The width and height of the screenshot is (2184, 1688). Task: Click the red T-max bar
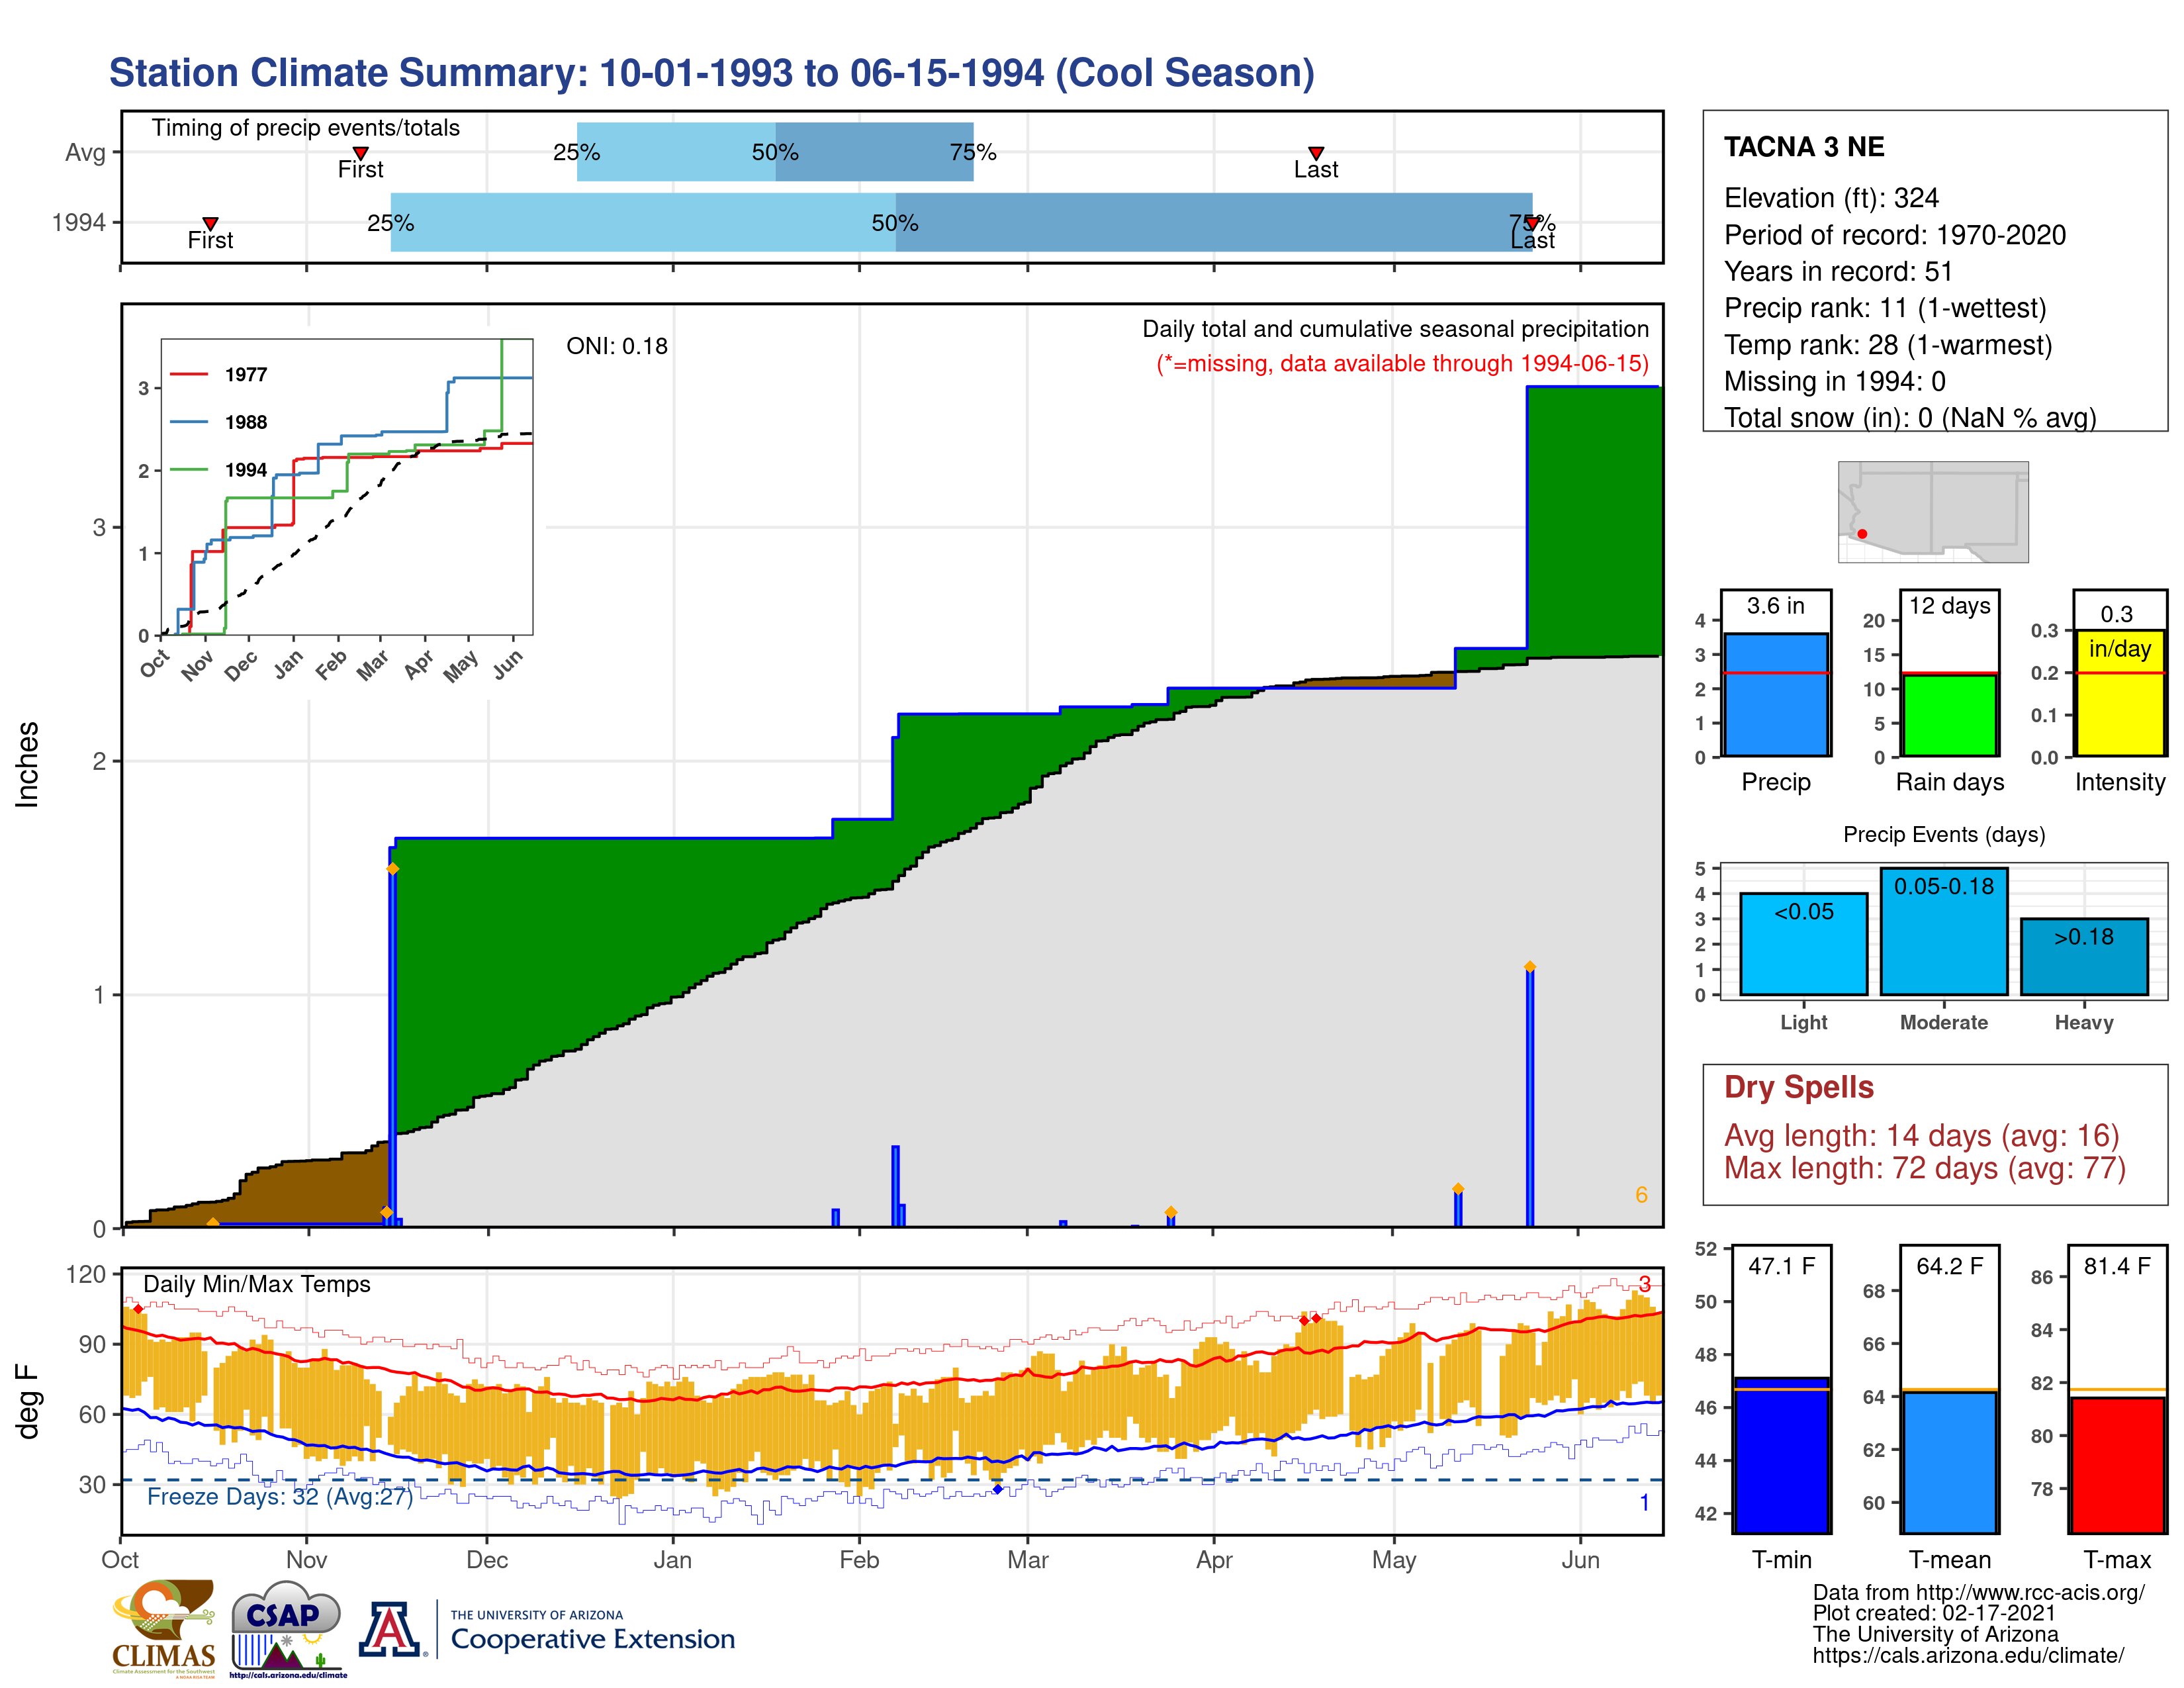(2117, 1465)
